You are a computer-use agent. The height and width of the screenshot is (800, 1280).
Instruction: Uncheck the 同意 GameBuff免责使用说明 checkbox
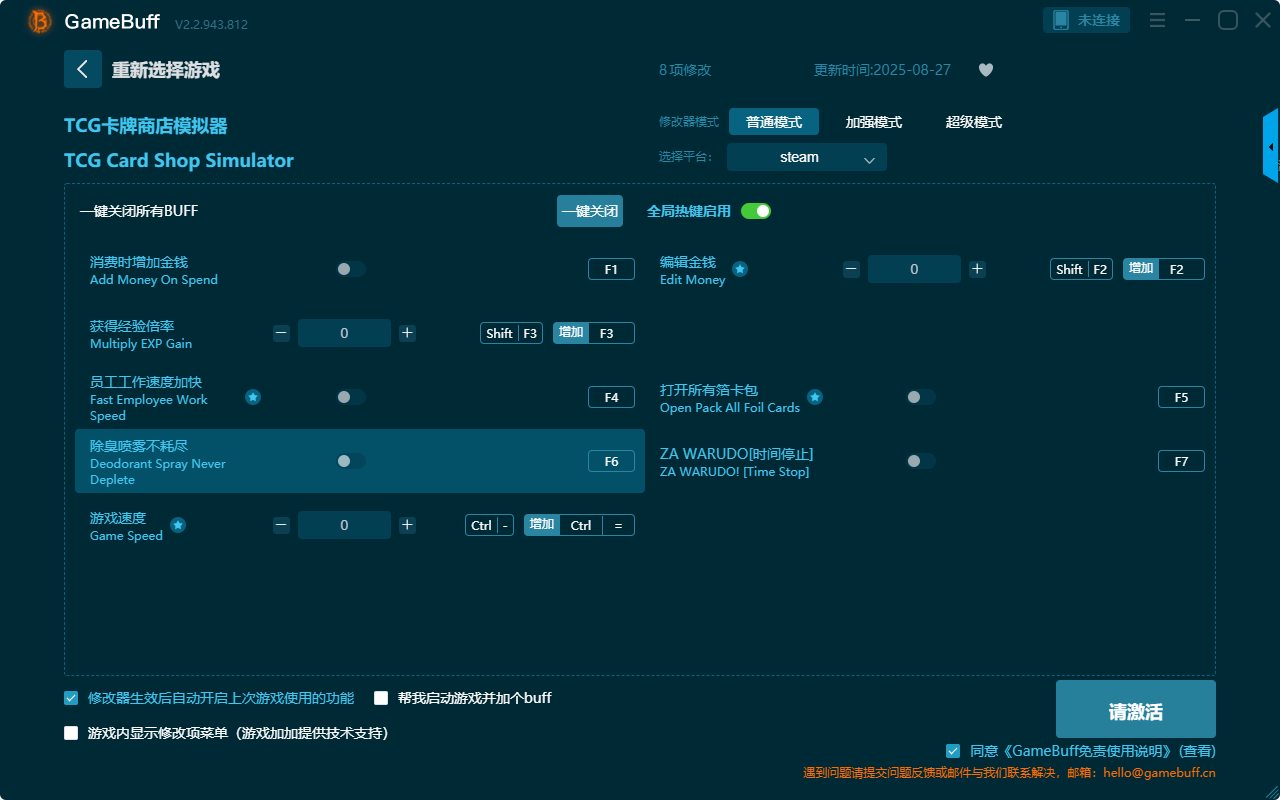(x=953, y=751)
